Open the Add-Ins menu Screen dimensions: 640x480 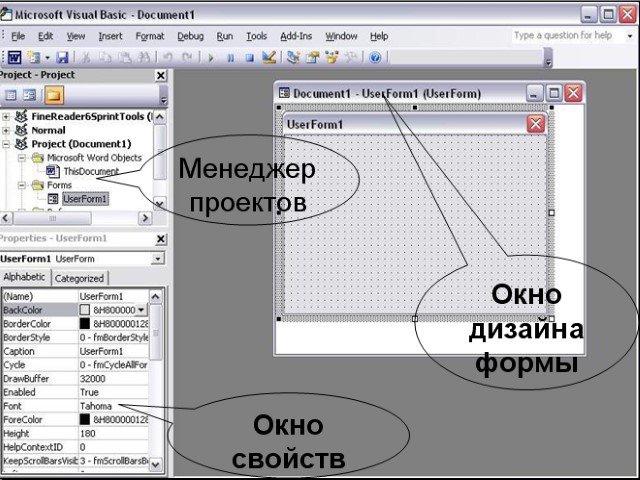pyautogui.click(x=296, y=36)
